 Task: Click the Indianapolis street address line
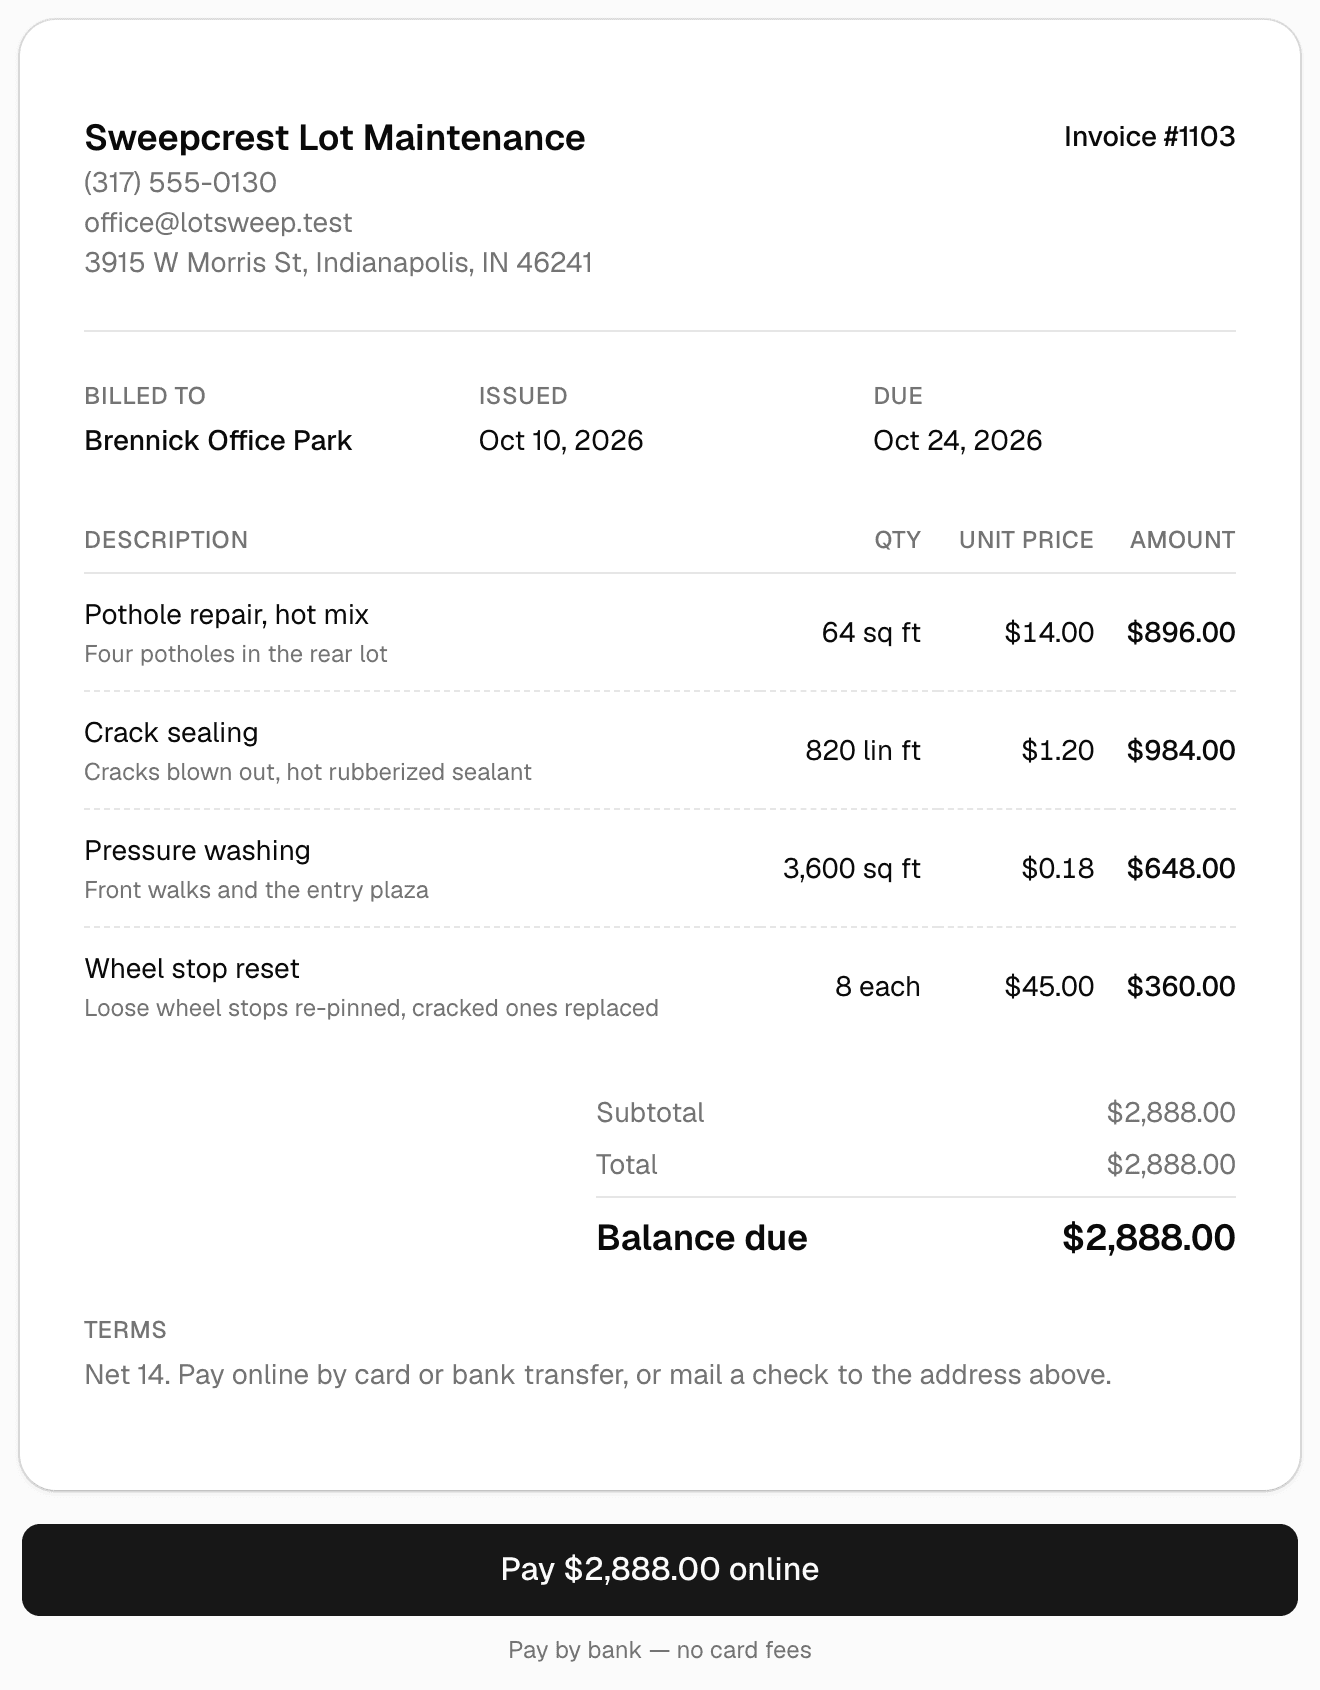pyautogui.click(x=339, y=262)
